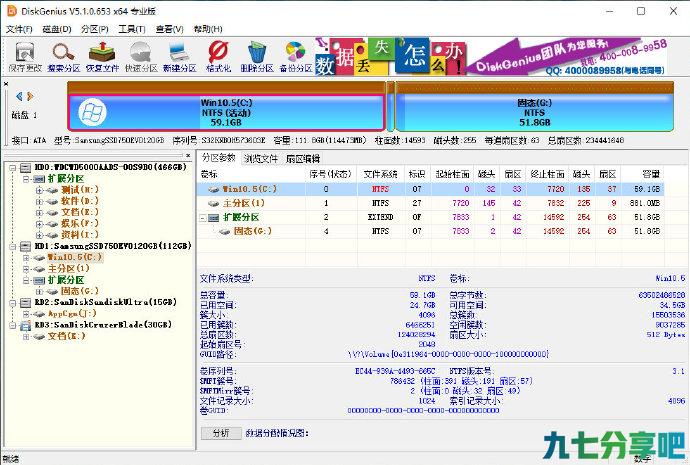Click the 序号(状态) column header
Viewport: 690px width, 465px height.
coord(331,174)
